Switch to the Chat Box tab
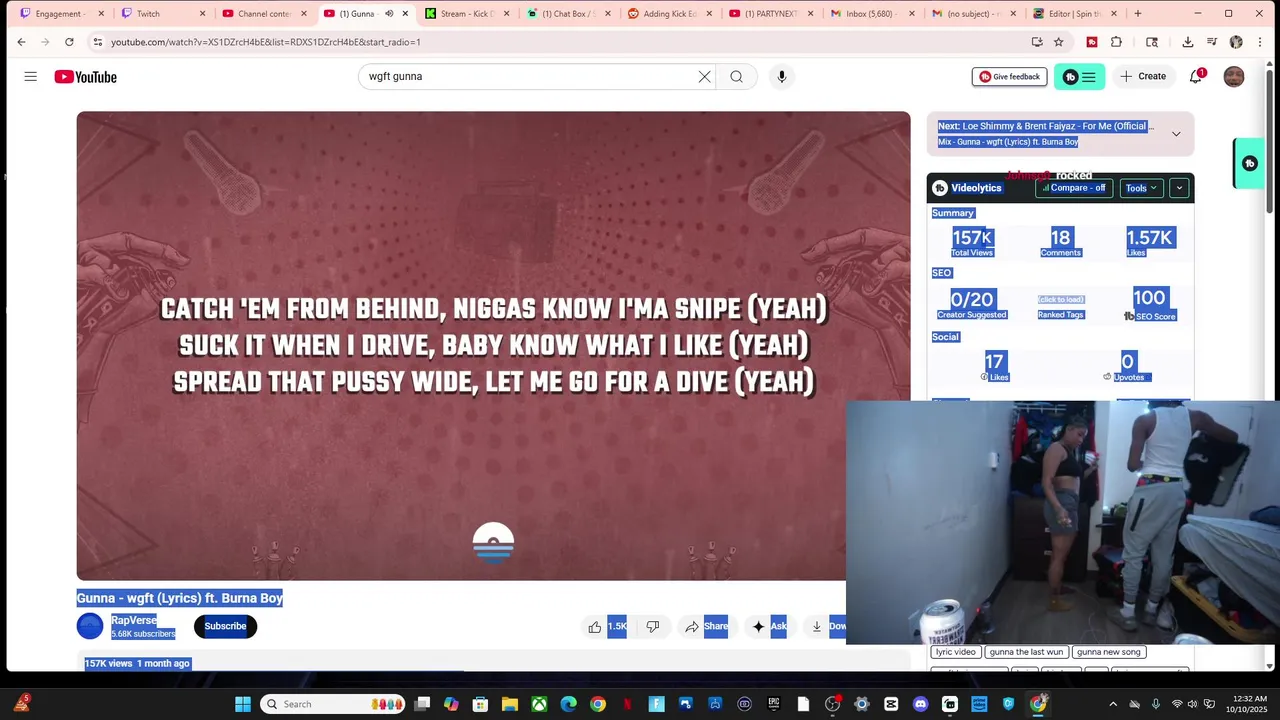The height and width of the screenshot is (720, 1280). pos(568,14)
